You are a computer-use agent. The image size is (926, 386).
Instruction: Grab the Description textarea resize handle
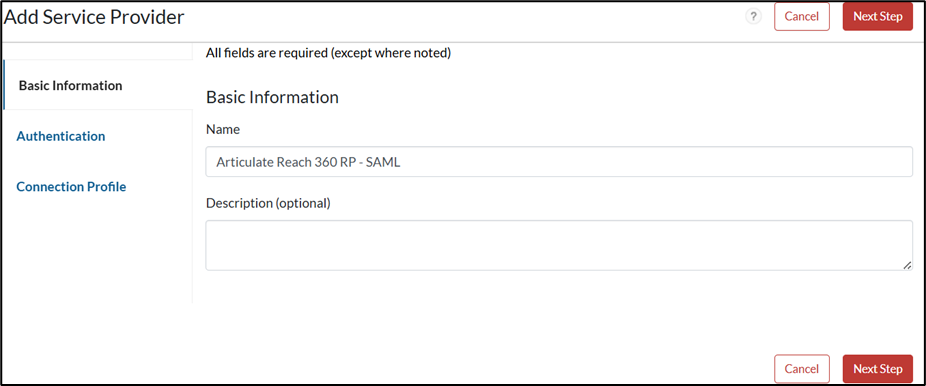pos(907,266)
